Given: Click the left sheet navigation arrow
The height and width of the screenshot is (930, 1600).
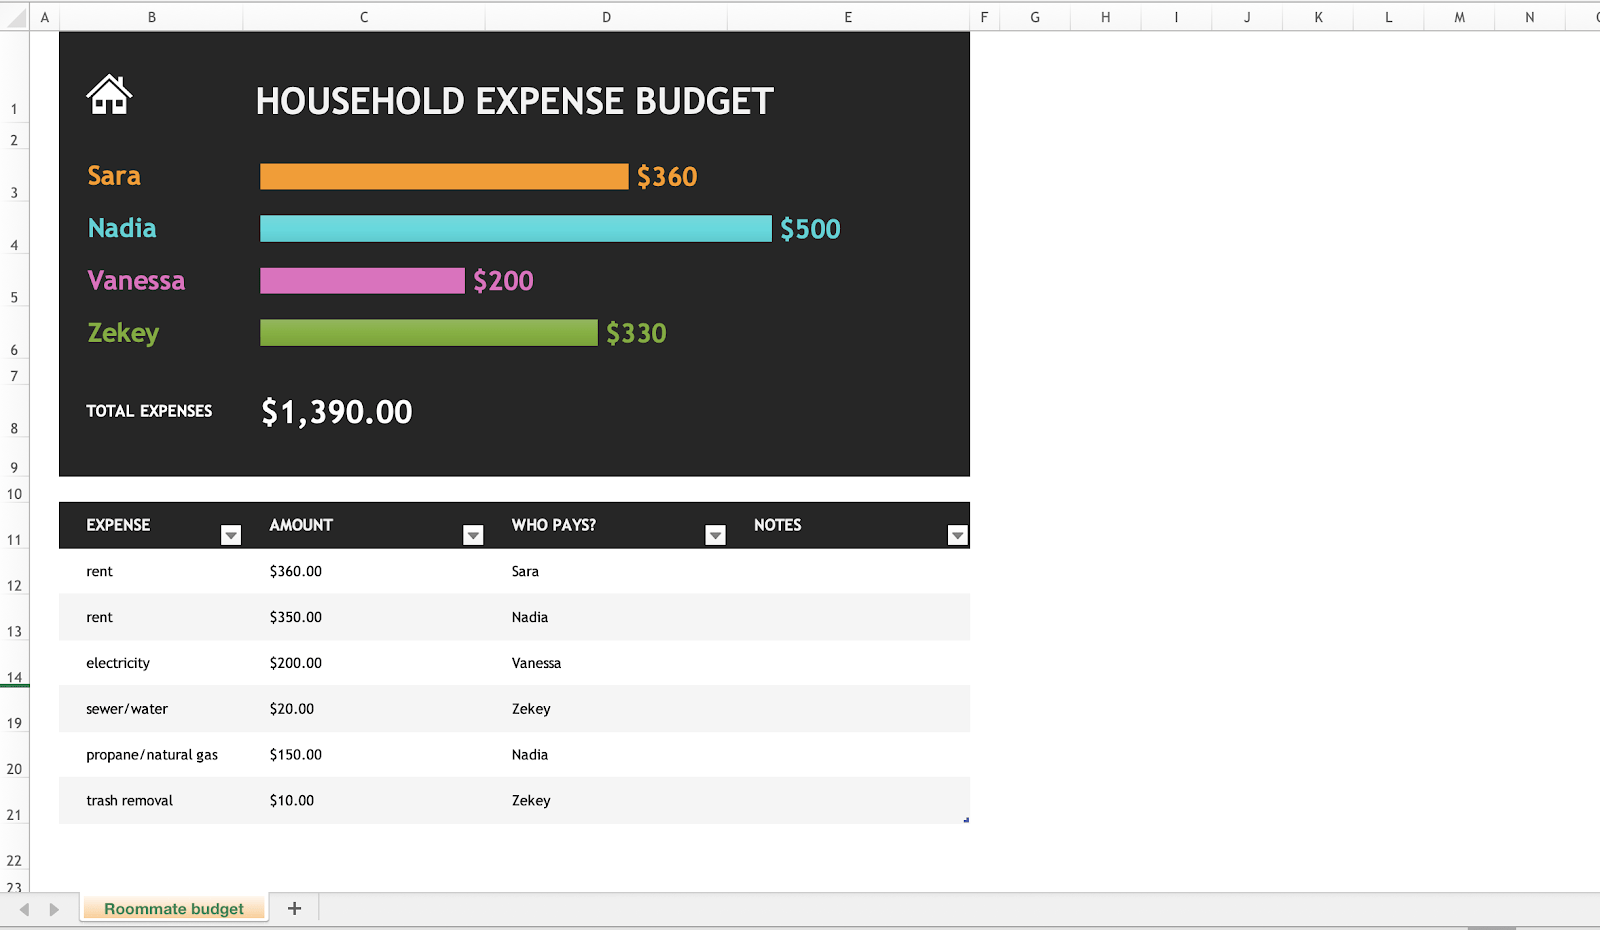Looking at the screenshot, I should click(24, 908).
